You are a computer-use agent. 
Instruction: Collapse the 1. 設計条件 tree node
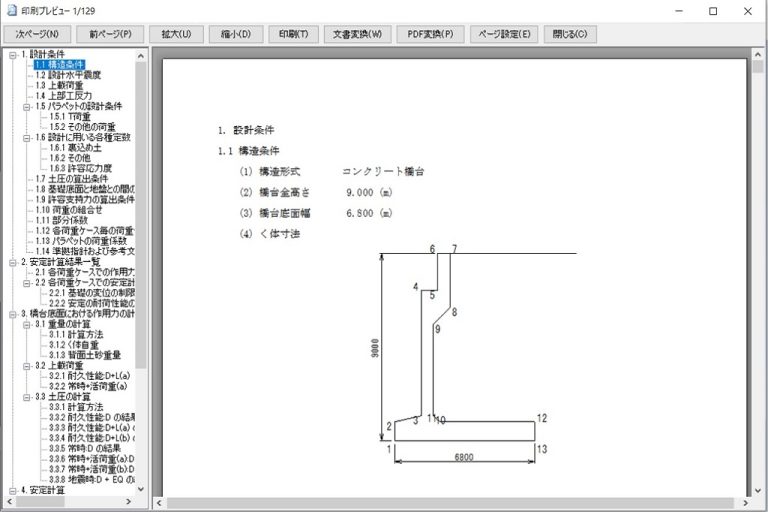click(13, 54)
